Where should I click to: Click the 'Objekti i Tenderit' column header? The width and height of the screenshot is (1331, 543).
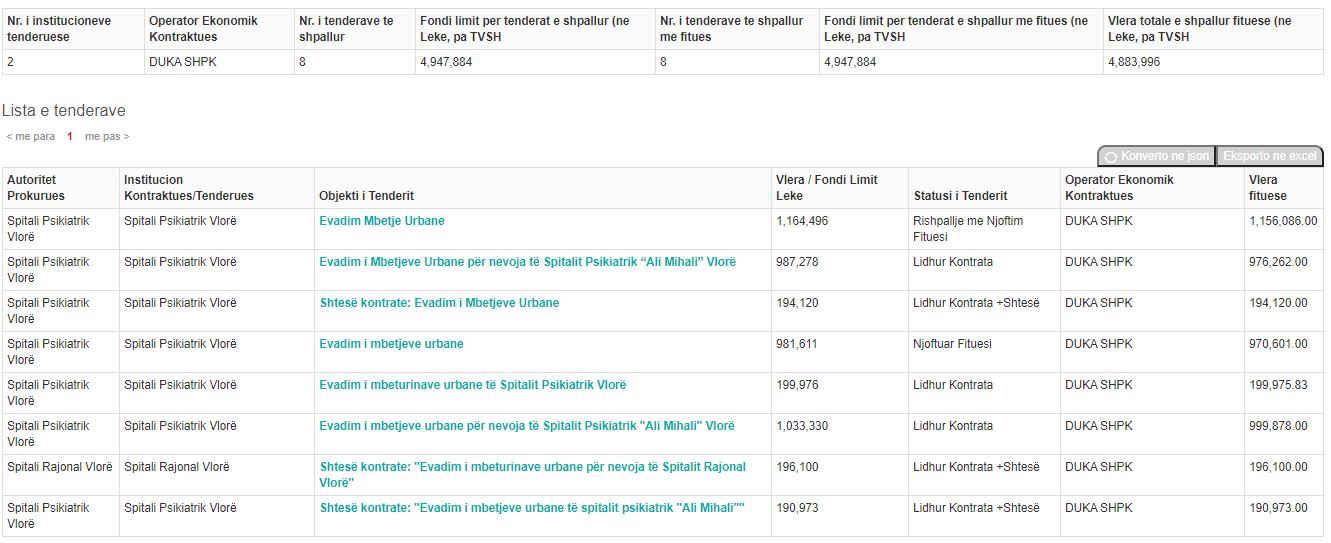(x=366, y=196)
